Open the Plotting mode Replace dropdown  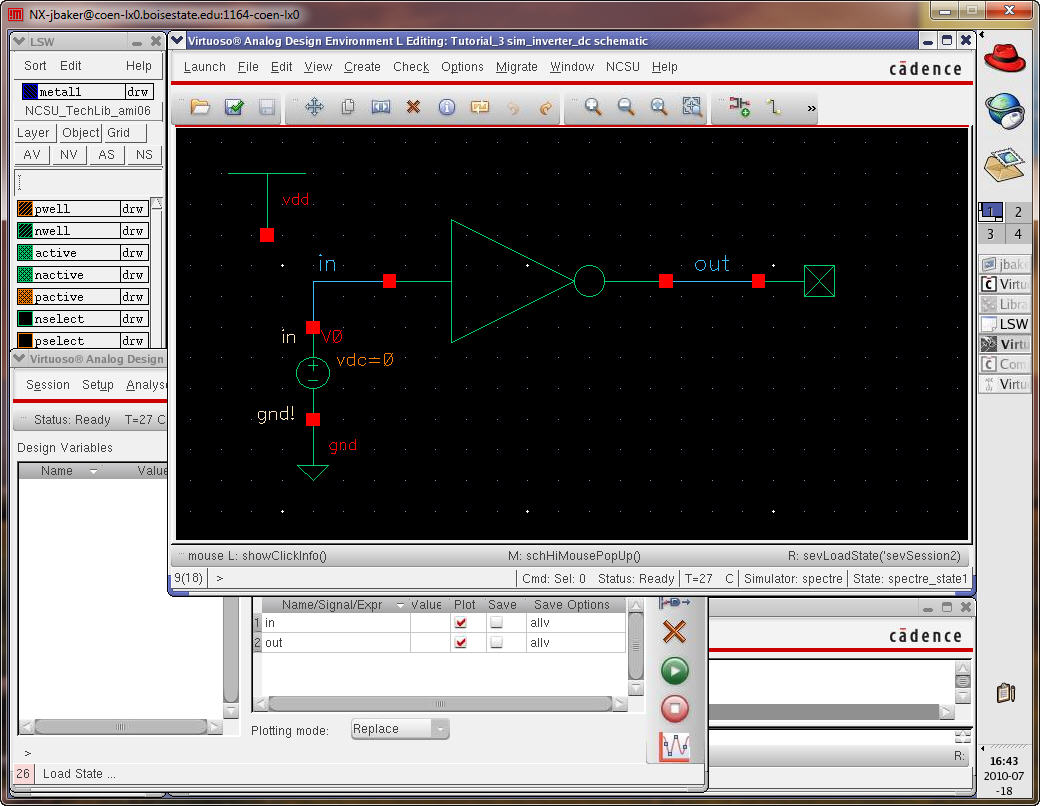pos(400,730)
